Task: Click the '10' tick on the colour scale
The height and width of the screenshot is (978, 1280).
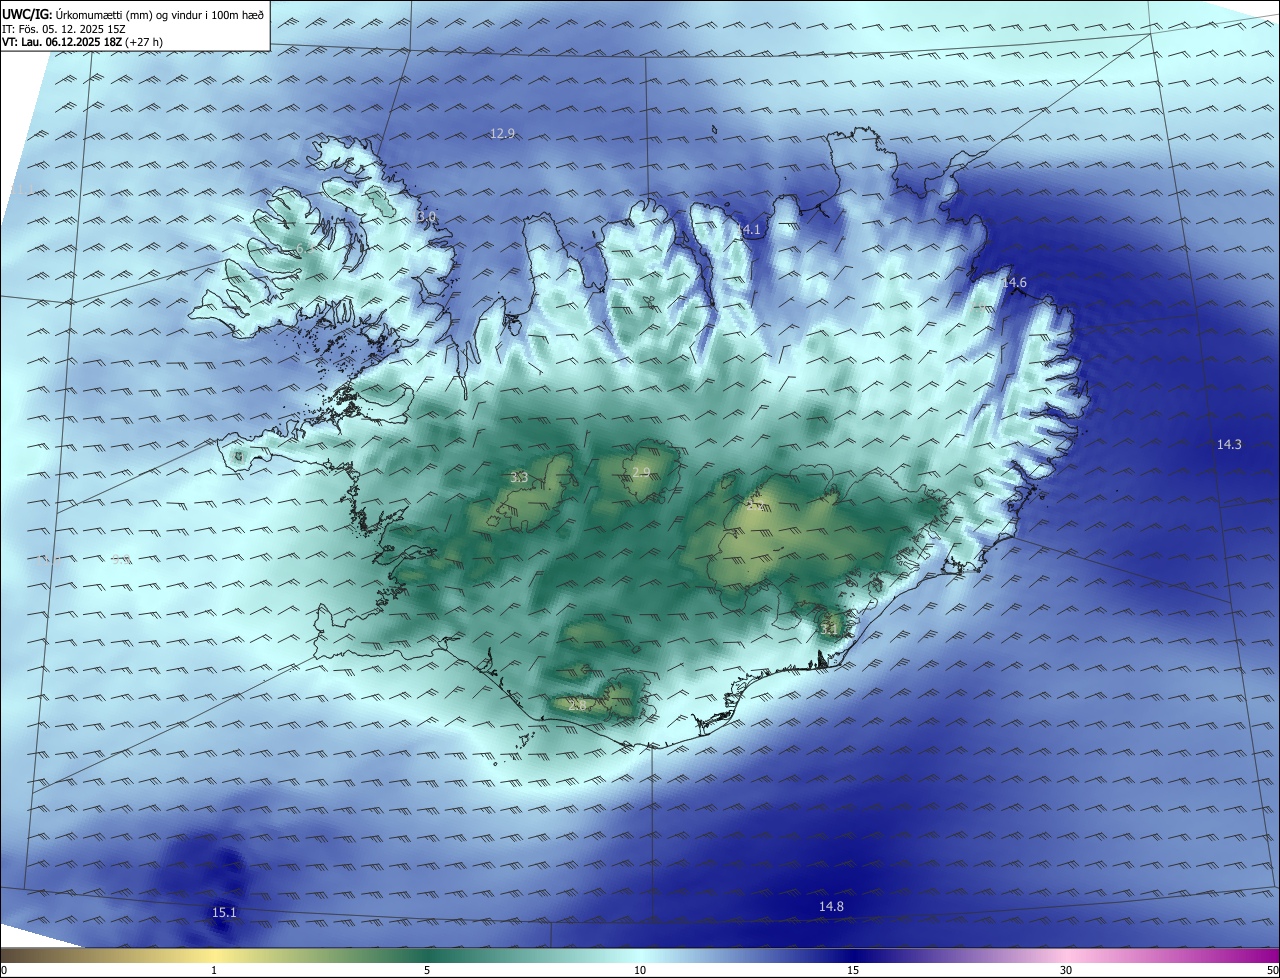Action: click(x=640, y=971)
